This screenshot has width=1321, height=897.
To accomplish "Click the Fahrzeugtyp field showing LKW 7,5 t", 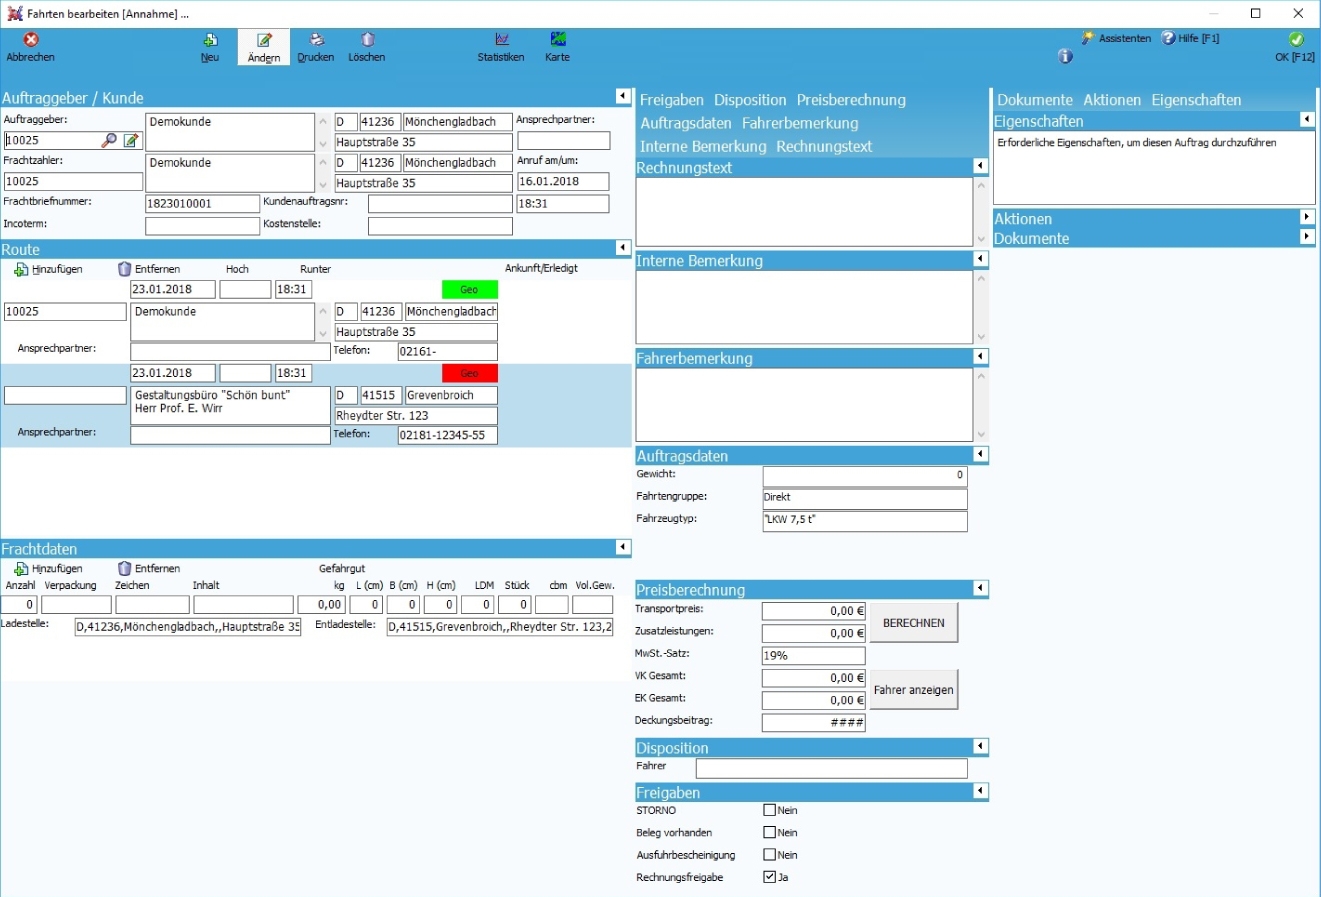I will [865, 521].
